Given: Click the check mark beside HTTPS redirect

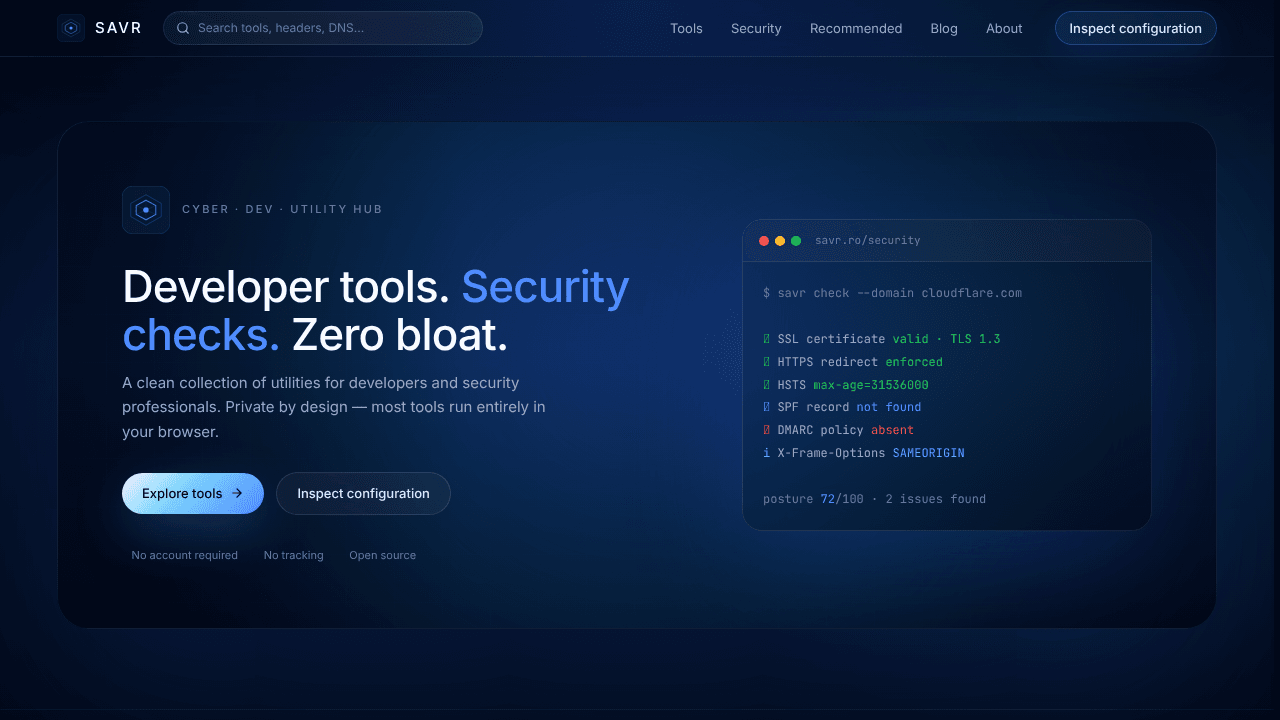Looking at the screenshot, I should (767, 362).
